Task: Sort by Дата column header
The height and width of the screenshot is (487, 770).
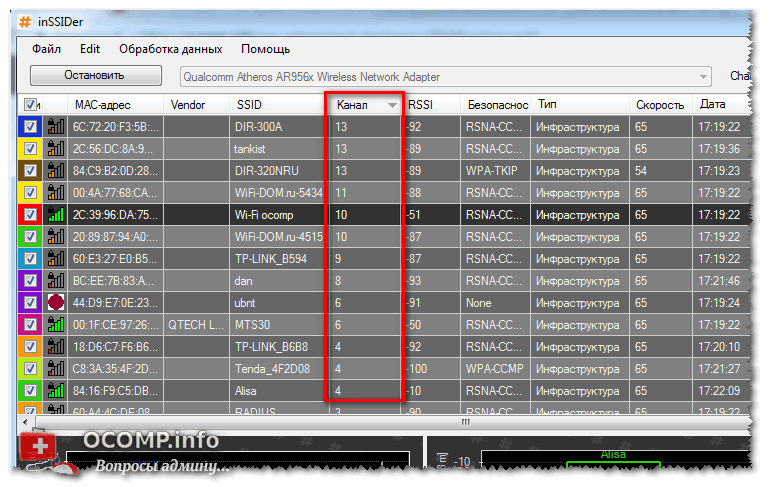Action: 722,105
